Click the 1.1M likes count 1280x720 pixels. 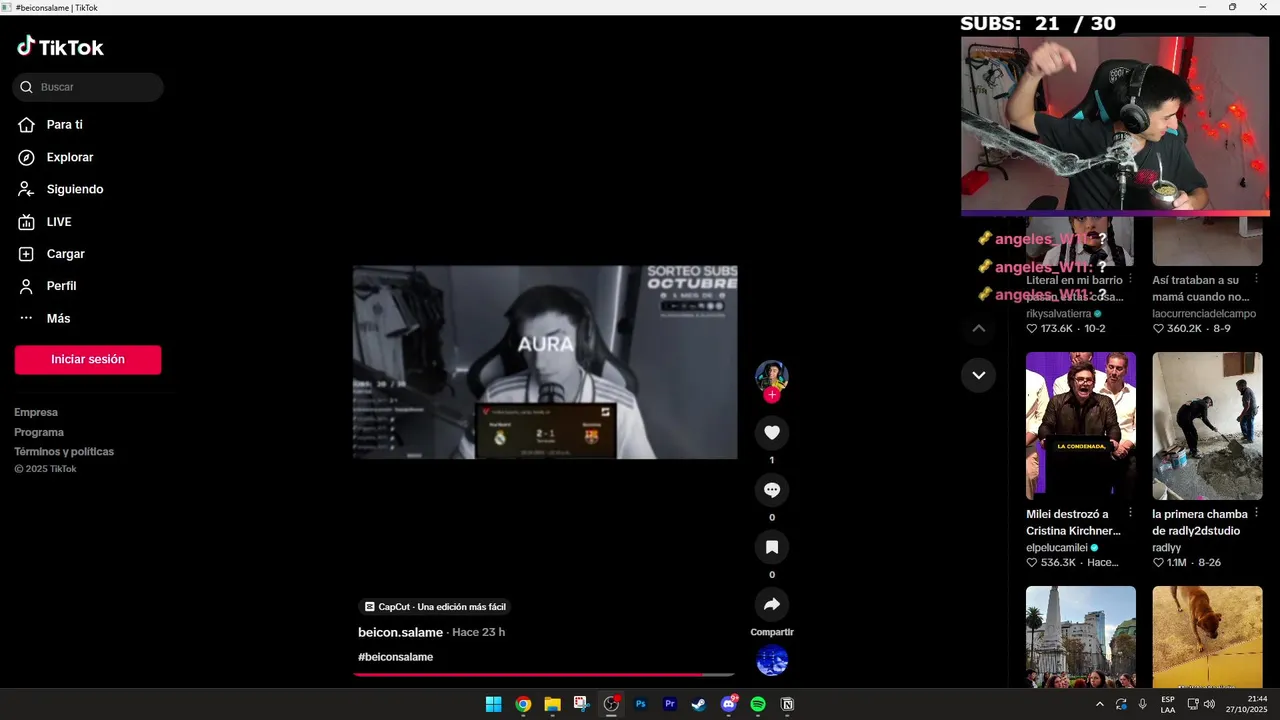pyautogui.click(x=1176, y=563)
